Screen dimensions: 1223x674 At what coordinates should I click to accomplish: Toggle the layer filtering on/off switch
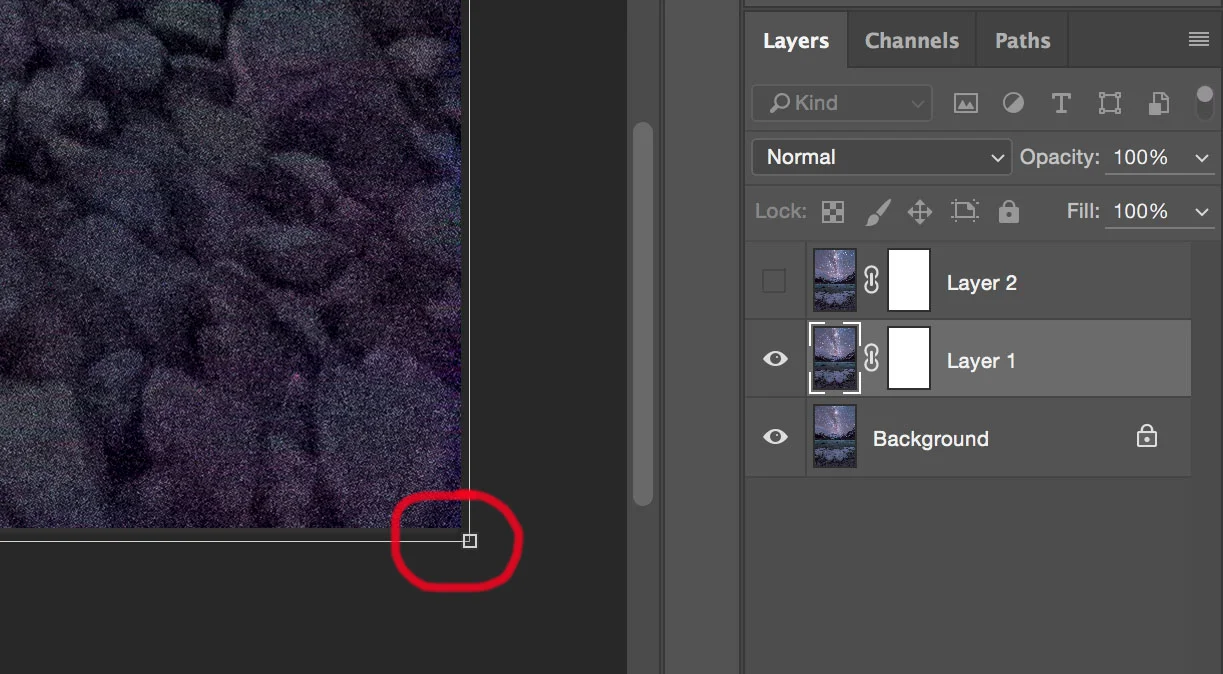1204,102
